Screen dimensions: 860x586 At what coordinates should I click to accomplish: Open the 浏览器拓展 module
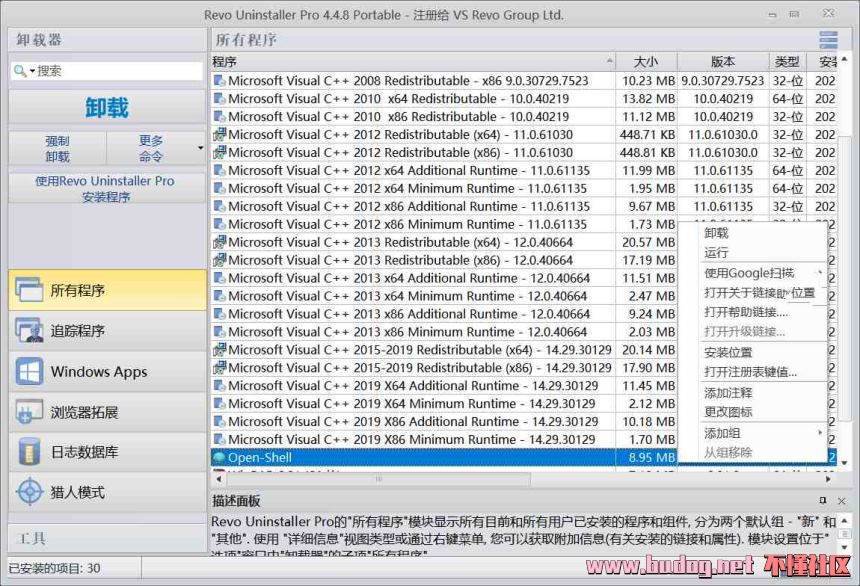108,412
